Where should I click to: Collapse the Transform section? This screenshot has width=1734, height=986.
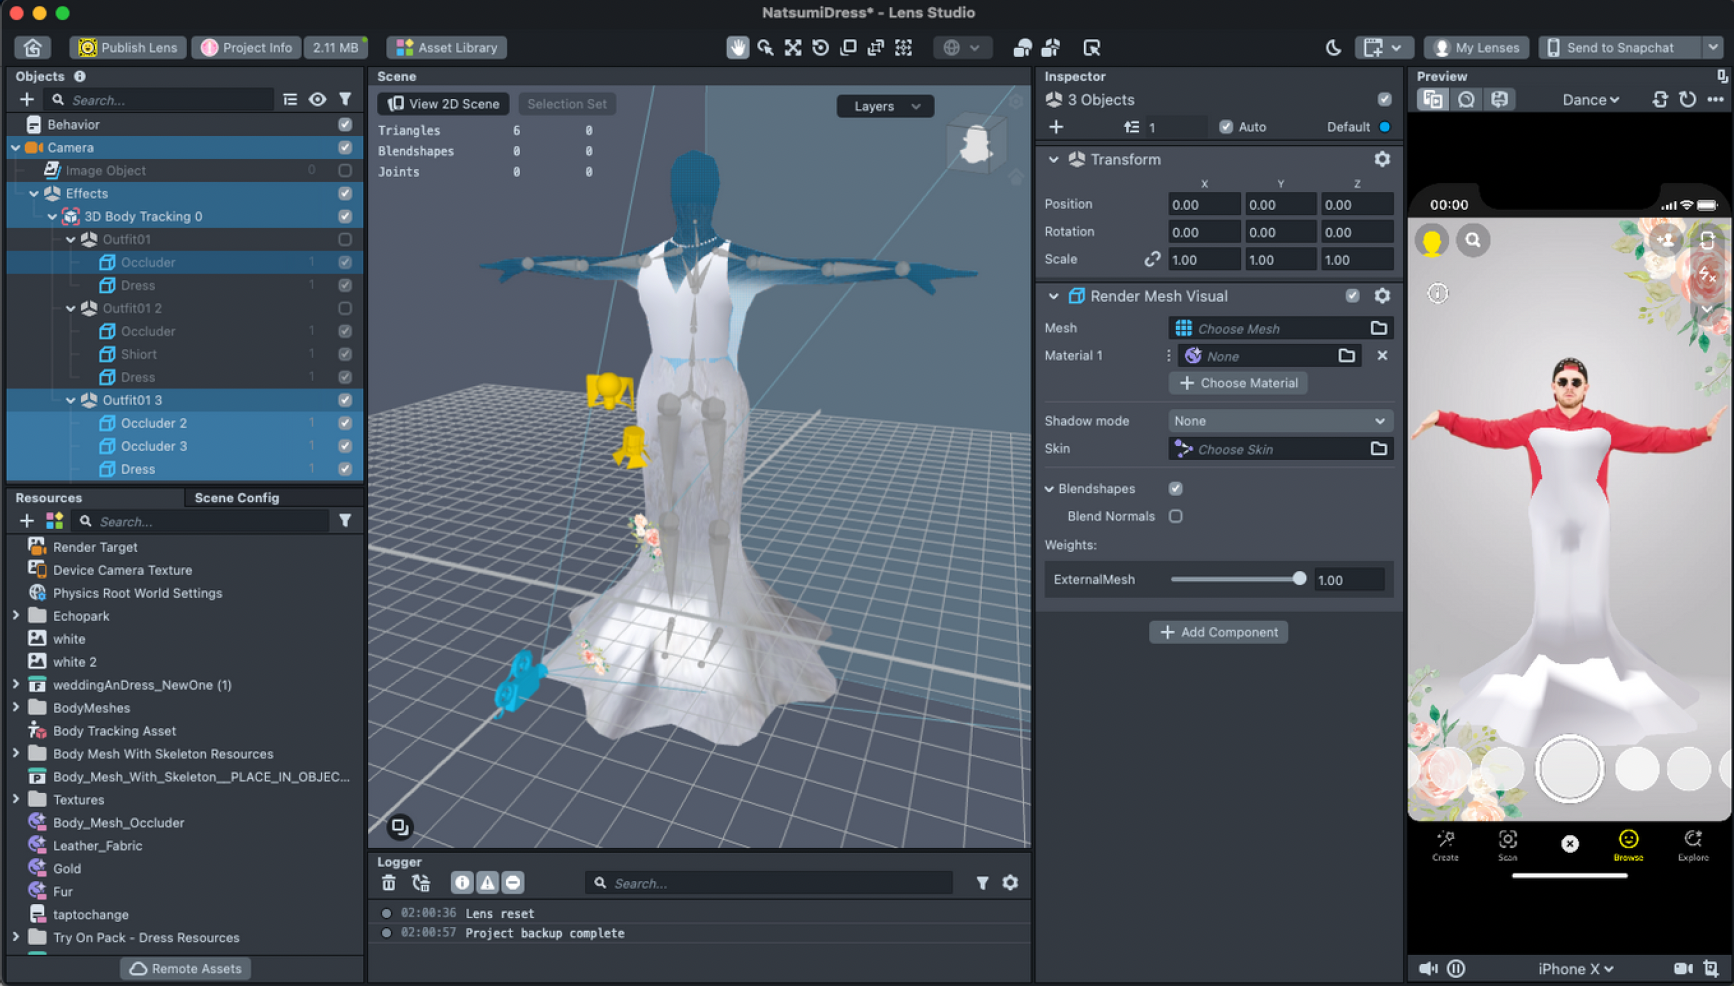point(1053,160)
